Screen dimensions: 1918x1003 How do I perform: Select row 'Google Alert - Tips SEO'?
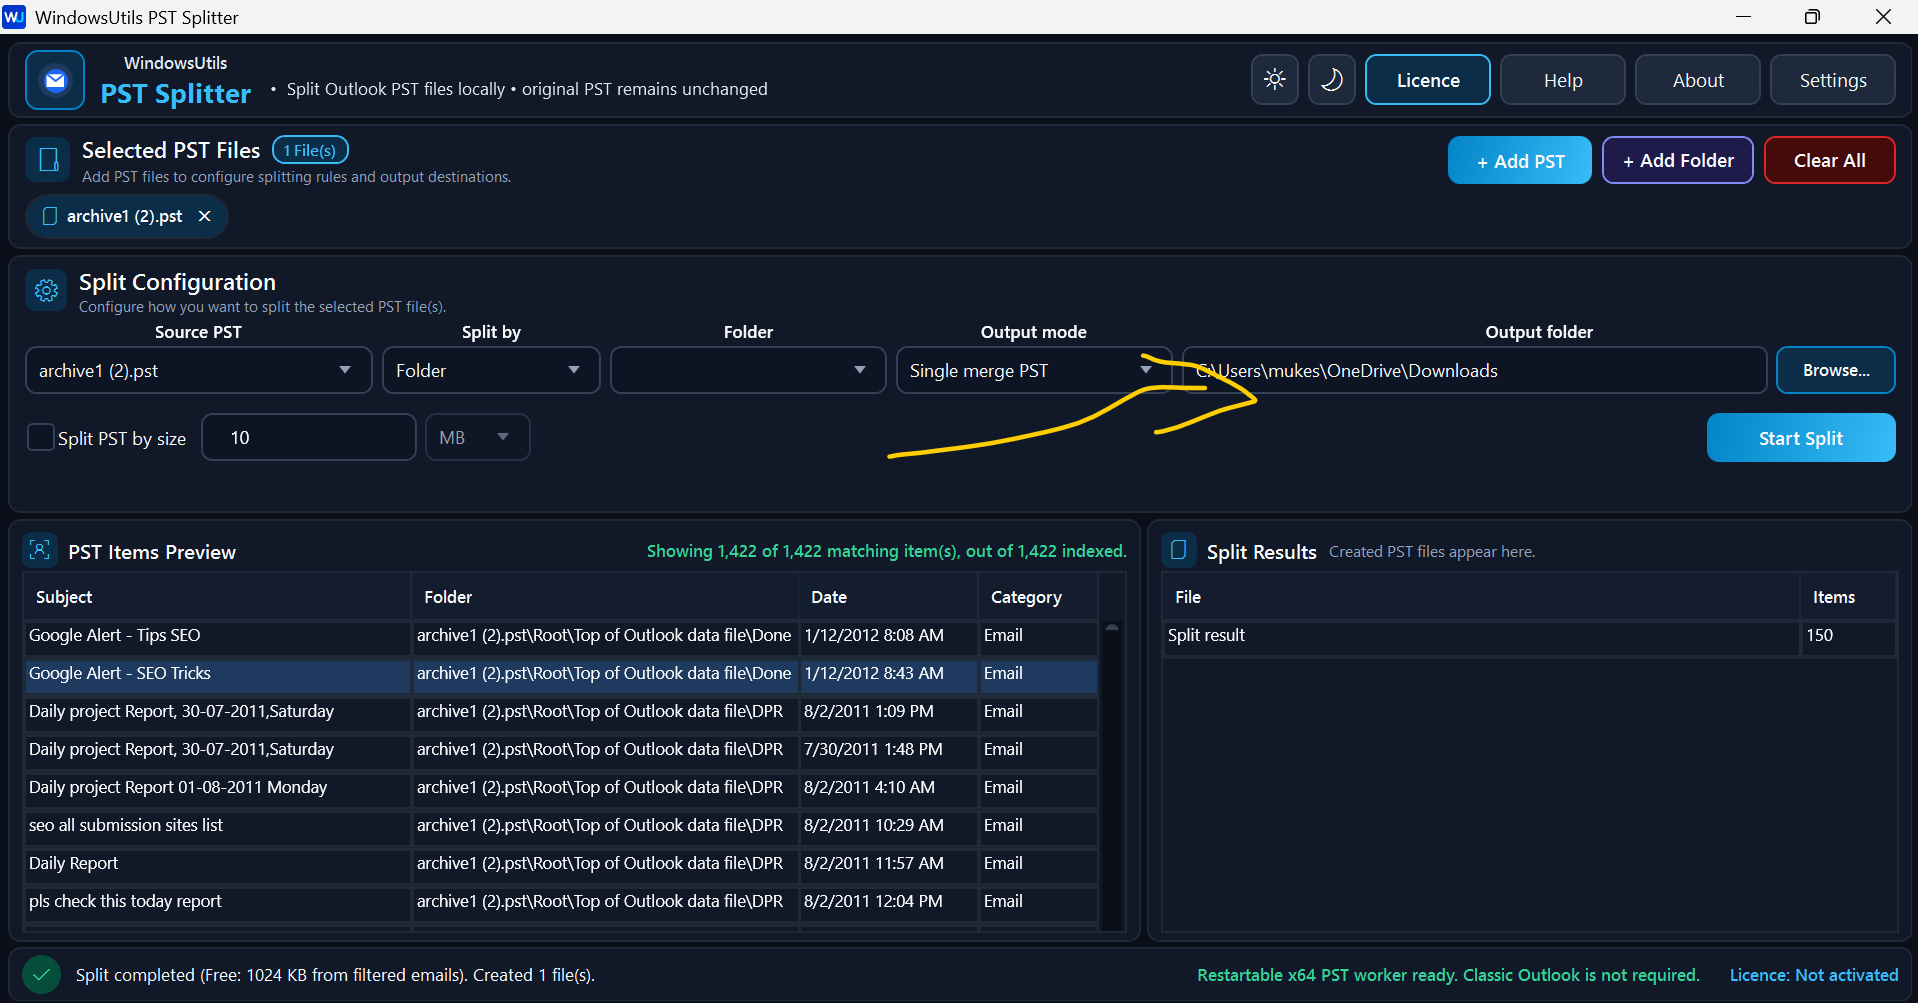[560, 635]
